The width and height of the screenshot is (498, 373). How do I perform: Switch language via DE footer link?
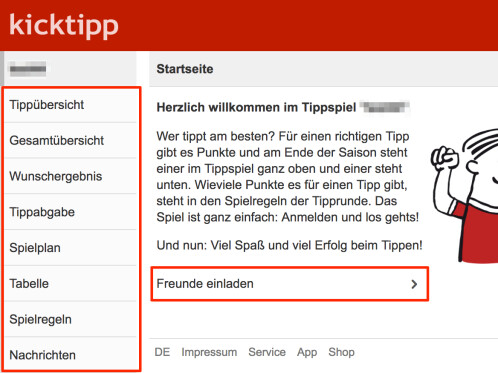(162, 352)
